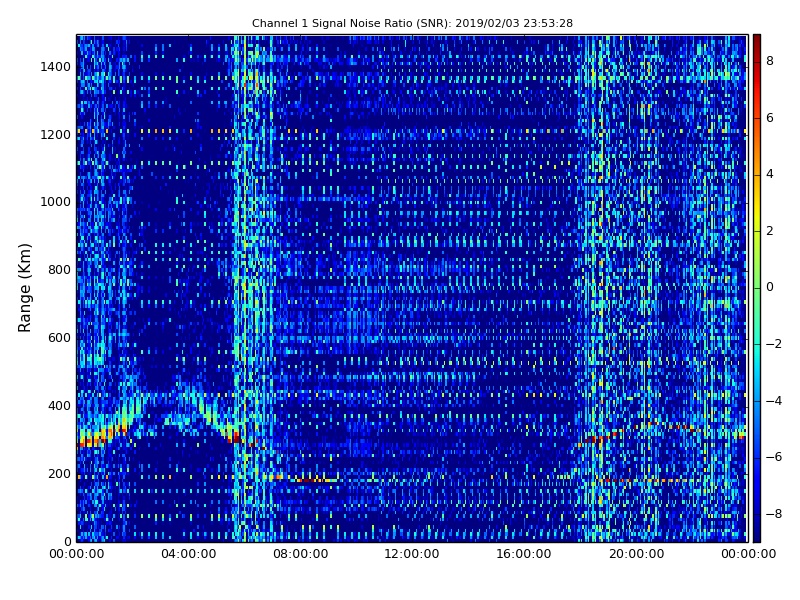
Task: Click the colorbar label −8
Action: pos(774,514)
